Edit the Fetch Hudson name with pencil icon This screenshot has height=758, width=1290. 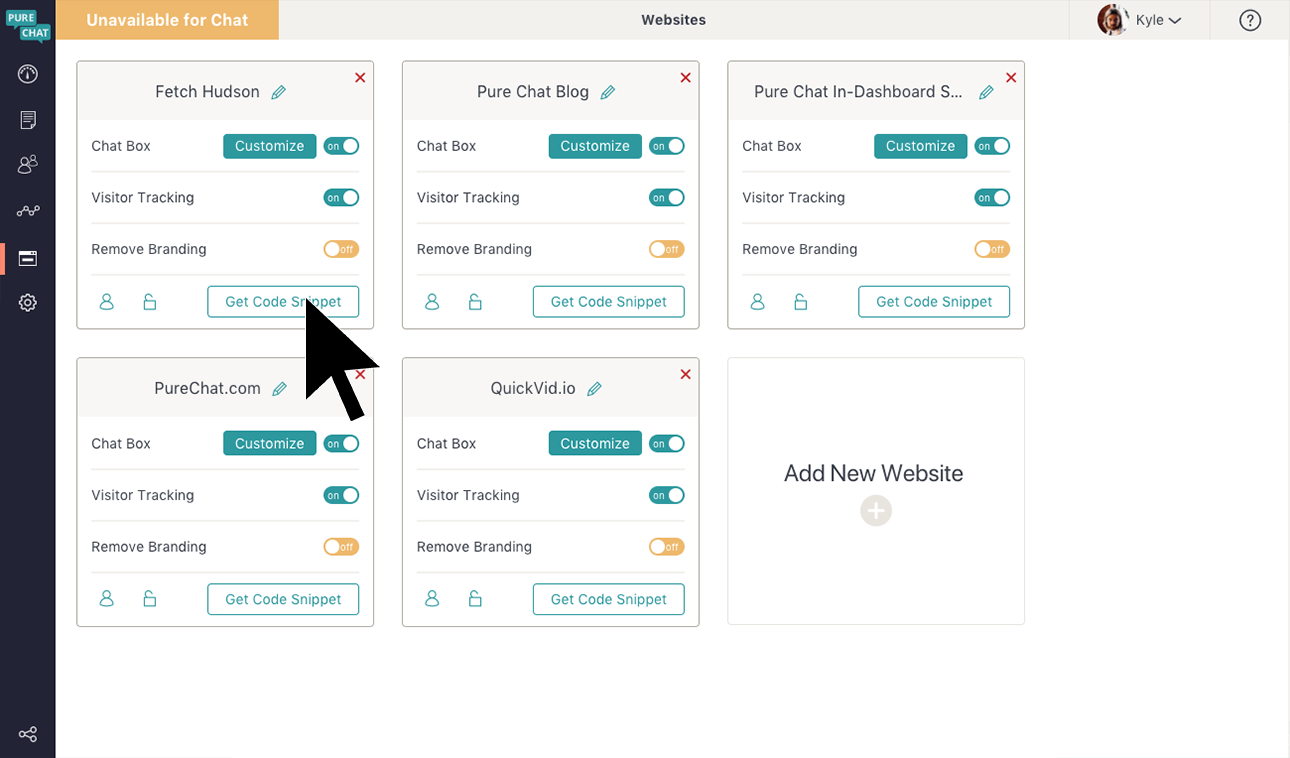(x=279, y=92)
